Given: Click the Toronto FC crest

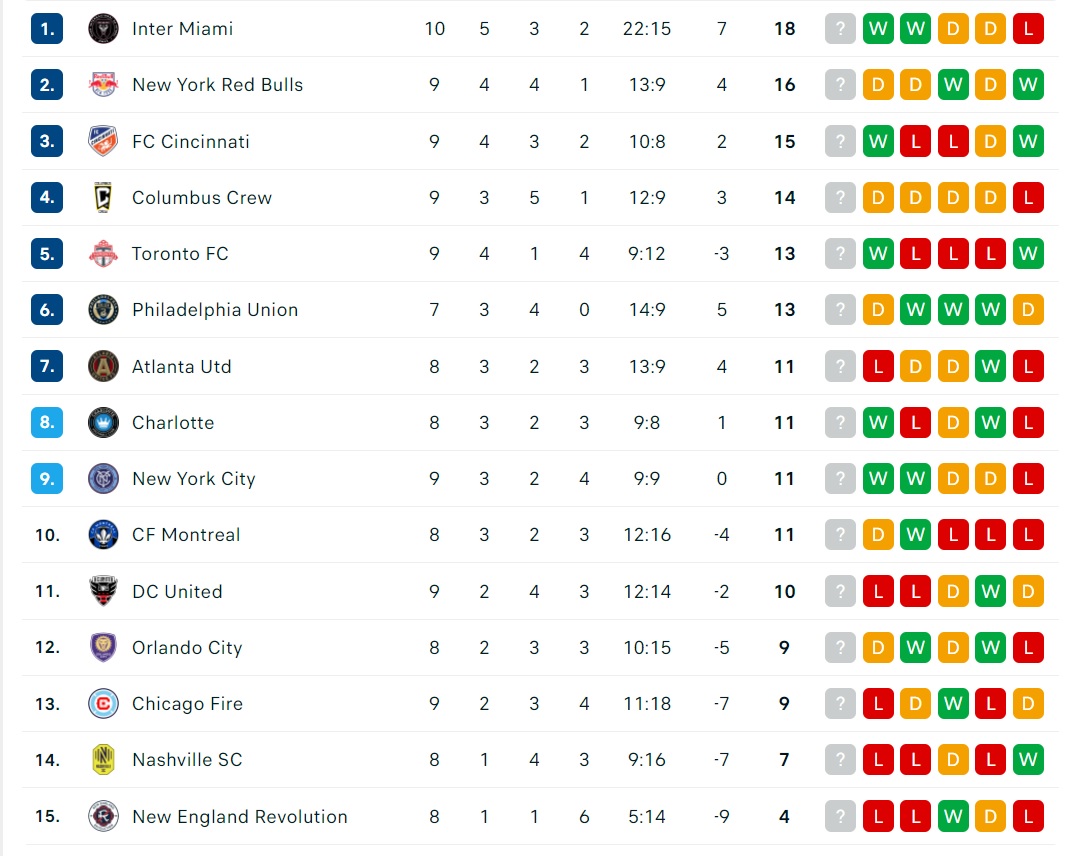Looking at the screenshot, I should (103, 254).
